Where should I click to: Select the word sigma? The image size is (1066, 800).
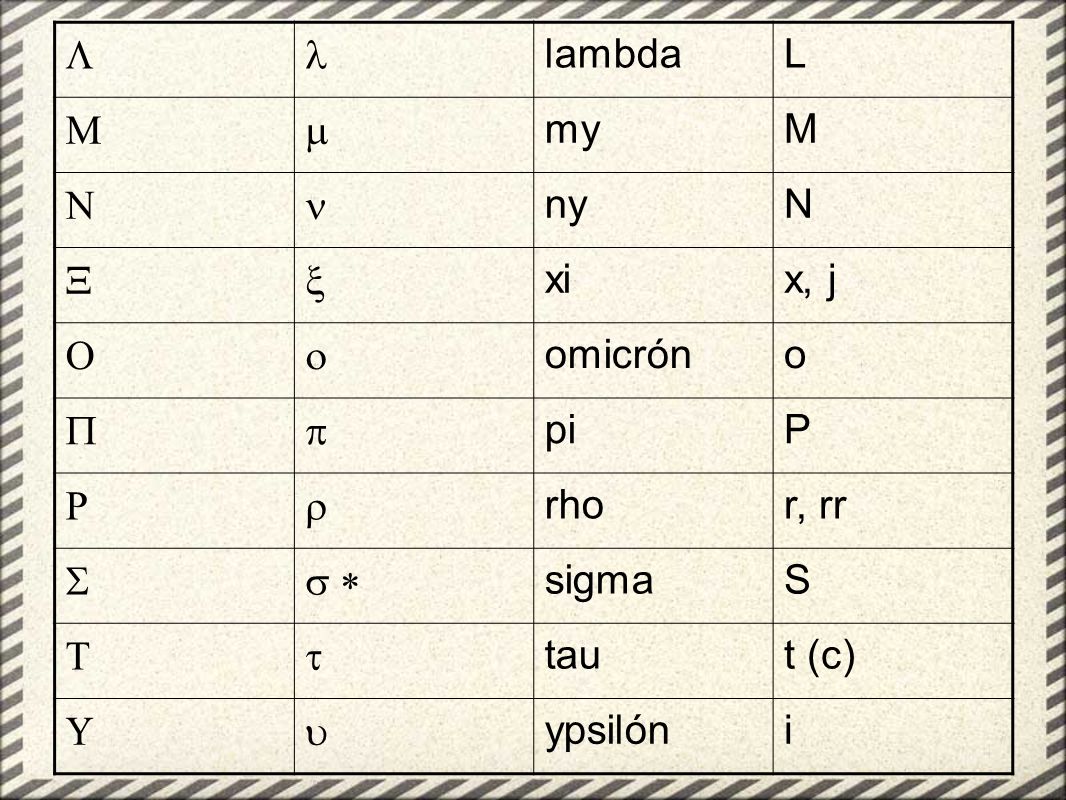pos(598,582)
